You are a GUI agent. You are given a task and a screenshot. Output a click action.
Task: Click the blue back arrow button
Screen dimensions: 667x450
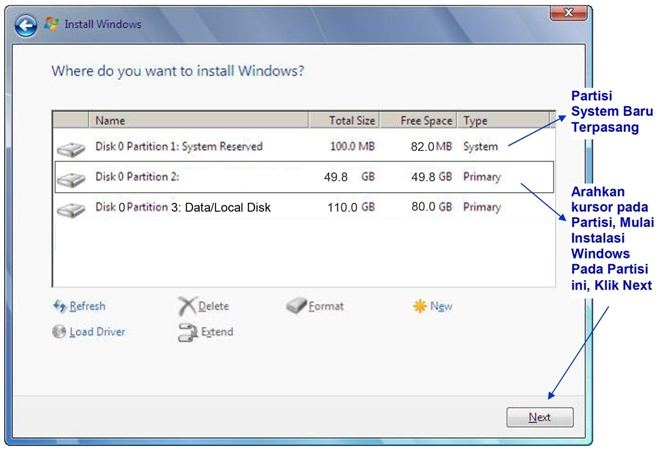[26, 26]
